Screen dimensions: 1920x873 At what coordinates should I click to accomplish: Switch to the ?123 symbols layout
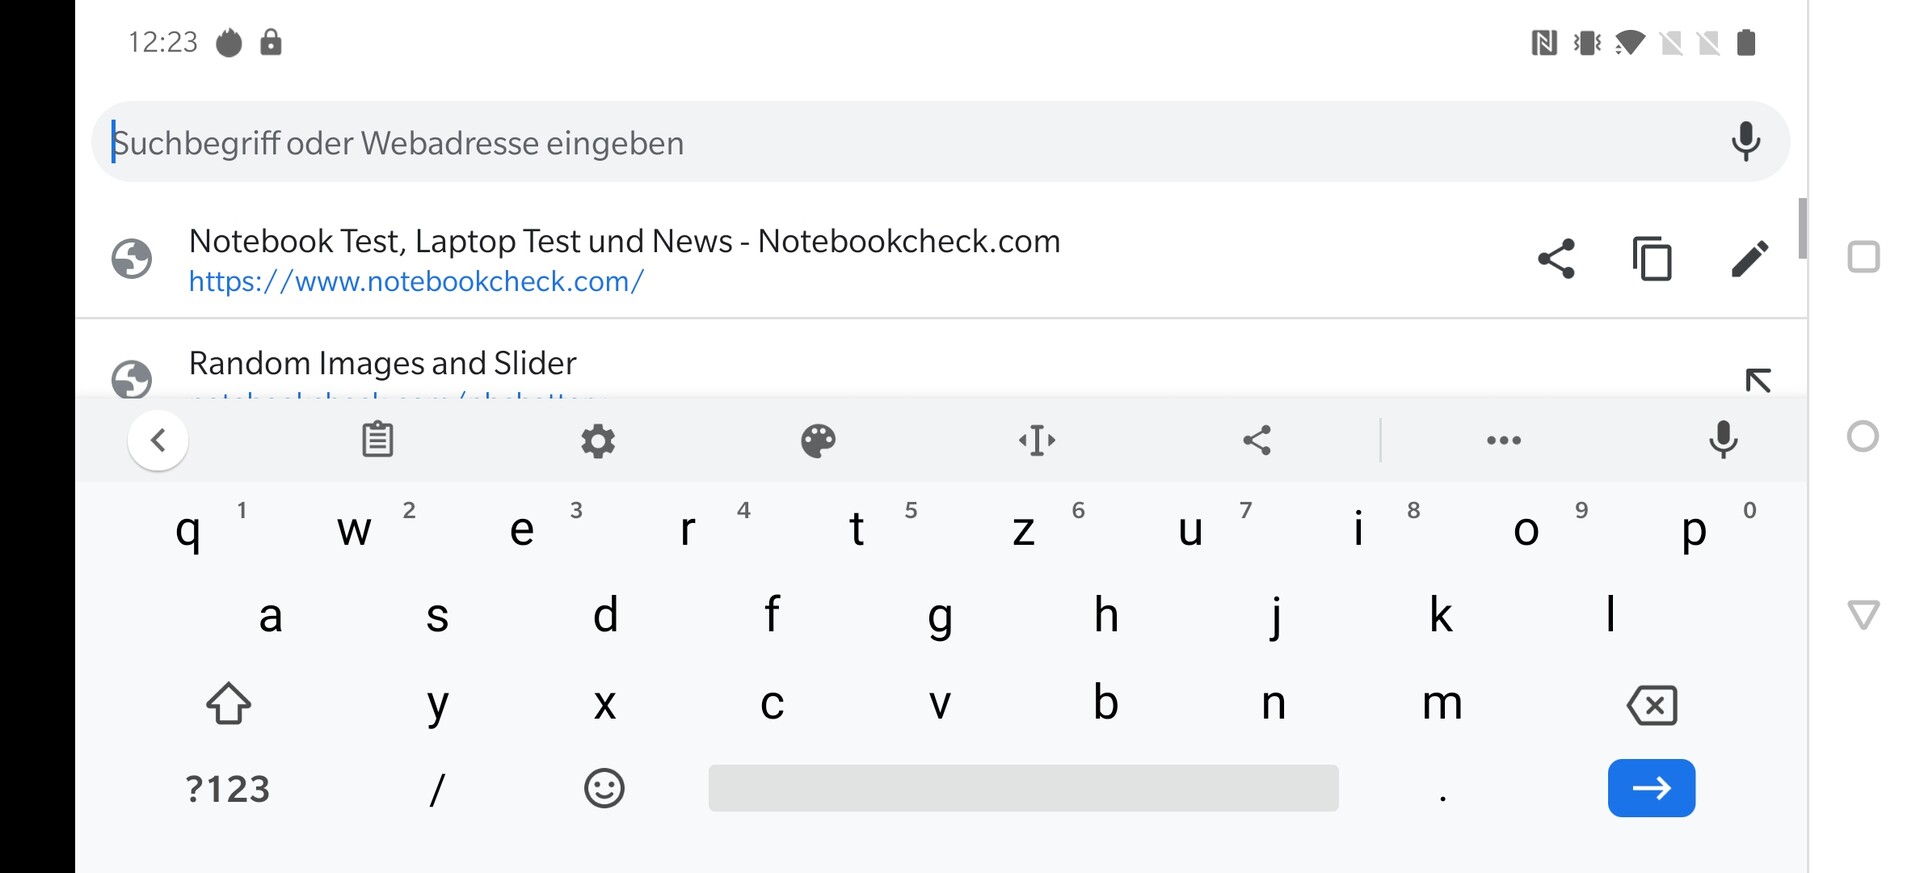228,789
